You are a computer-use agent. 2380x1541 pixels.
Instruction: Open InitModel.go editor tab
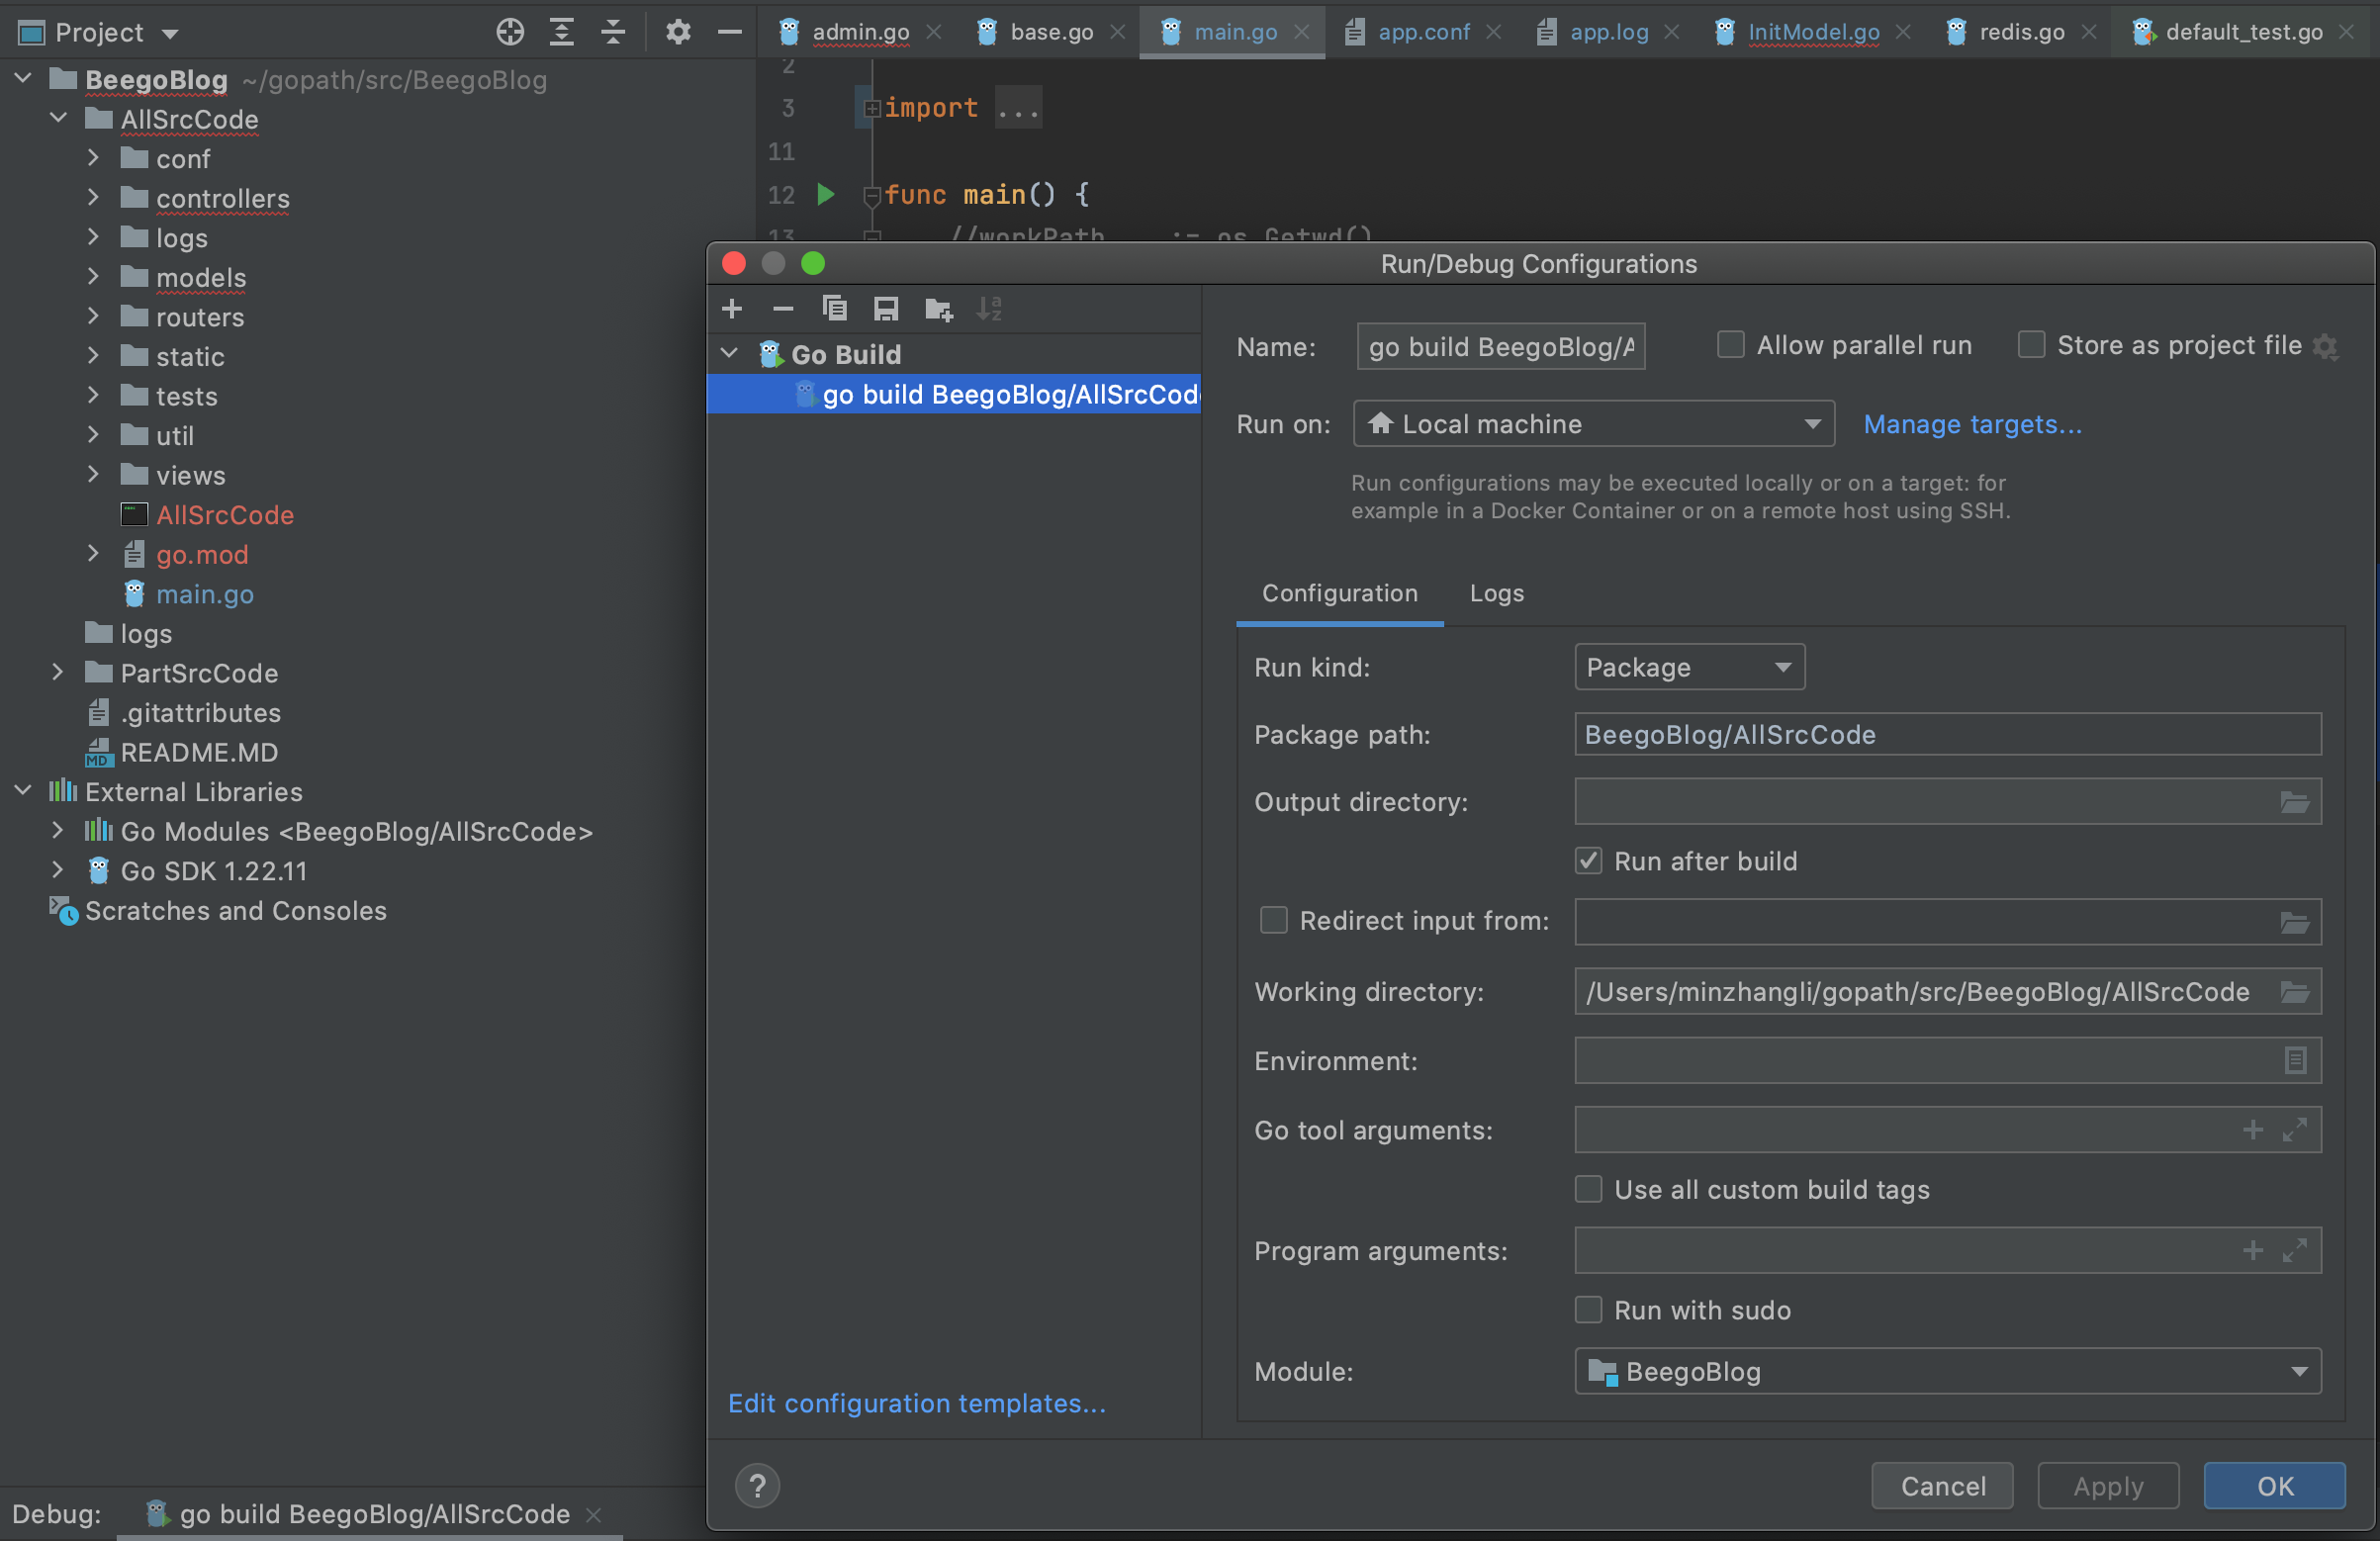pyautogui.click(x=1812, y=32)
